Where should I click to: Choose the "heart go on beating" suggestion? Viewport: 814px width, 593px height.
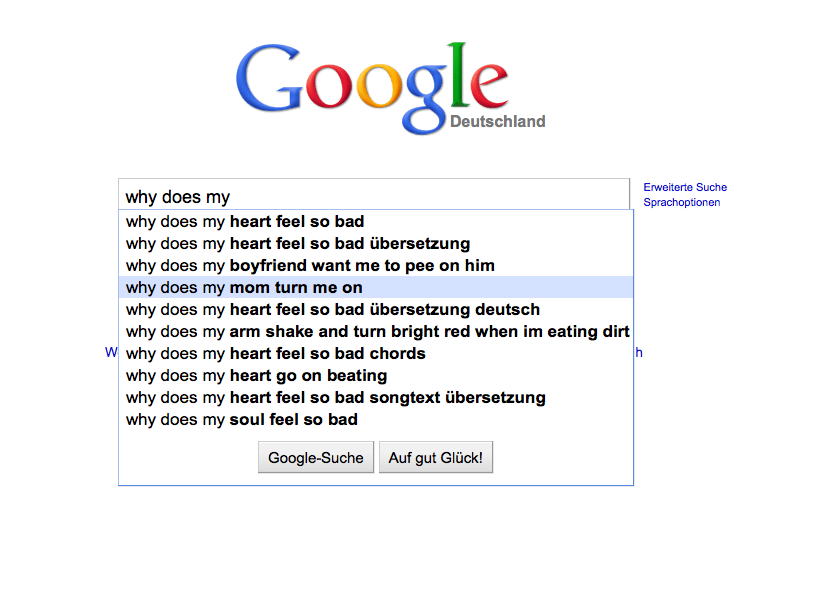point(256,376)
